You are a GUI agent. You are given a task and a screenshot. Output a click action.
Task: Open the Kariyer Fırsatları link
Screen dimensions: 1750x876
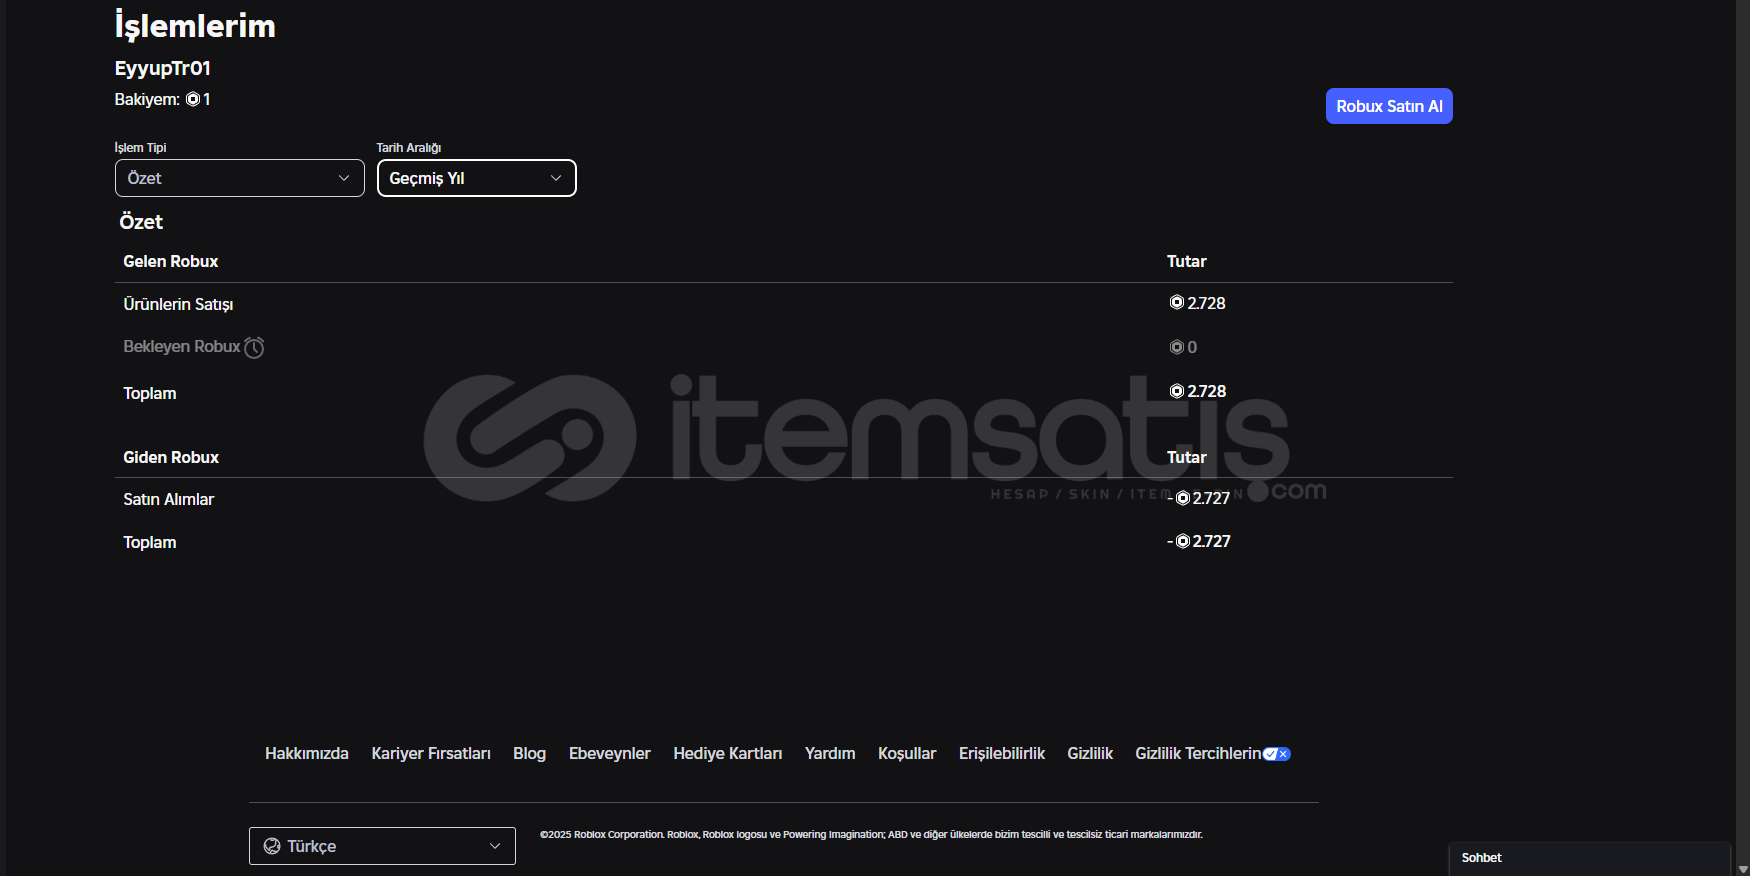(x=431, y=753)
